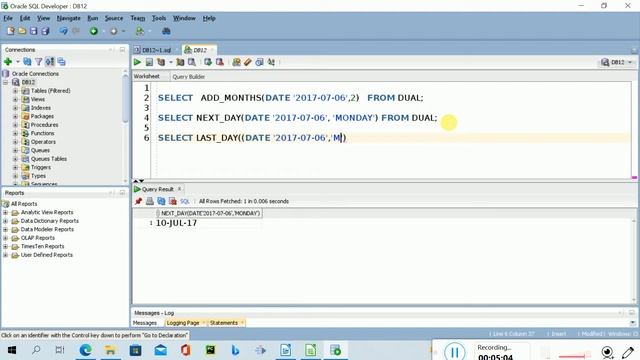The height and width of the screenshot is (360, 640).
Task: Add new connection with green plus
Action: point(8,62)
